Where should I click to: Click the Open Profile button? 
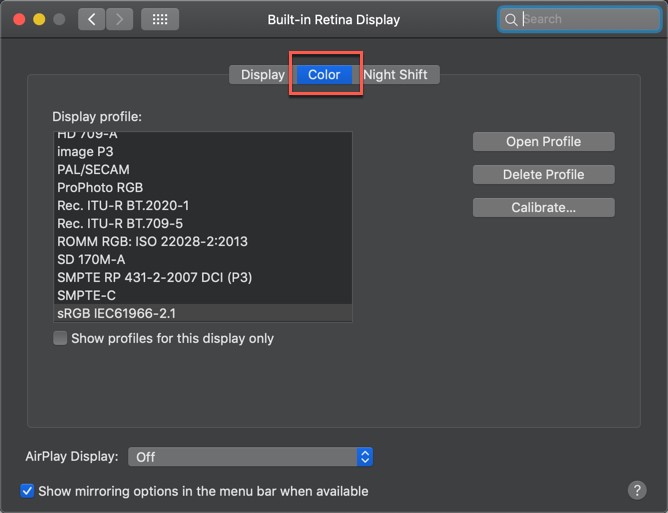point(544,141)
